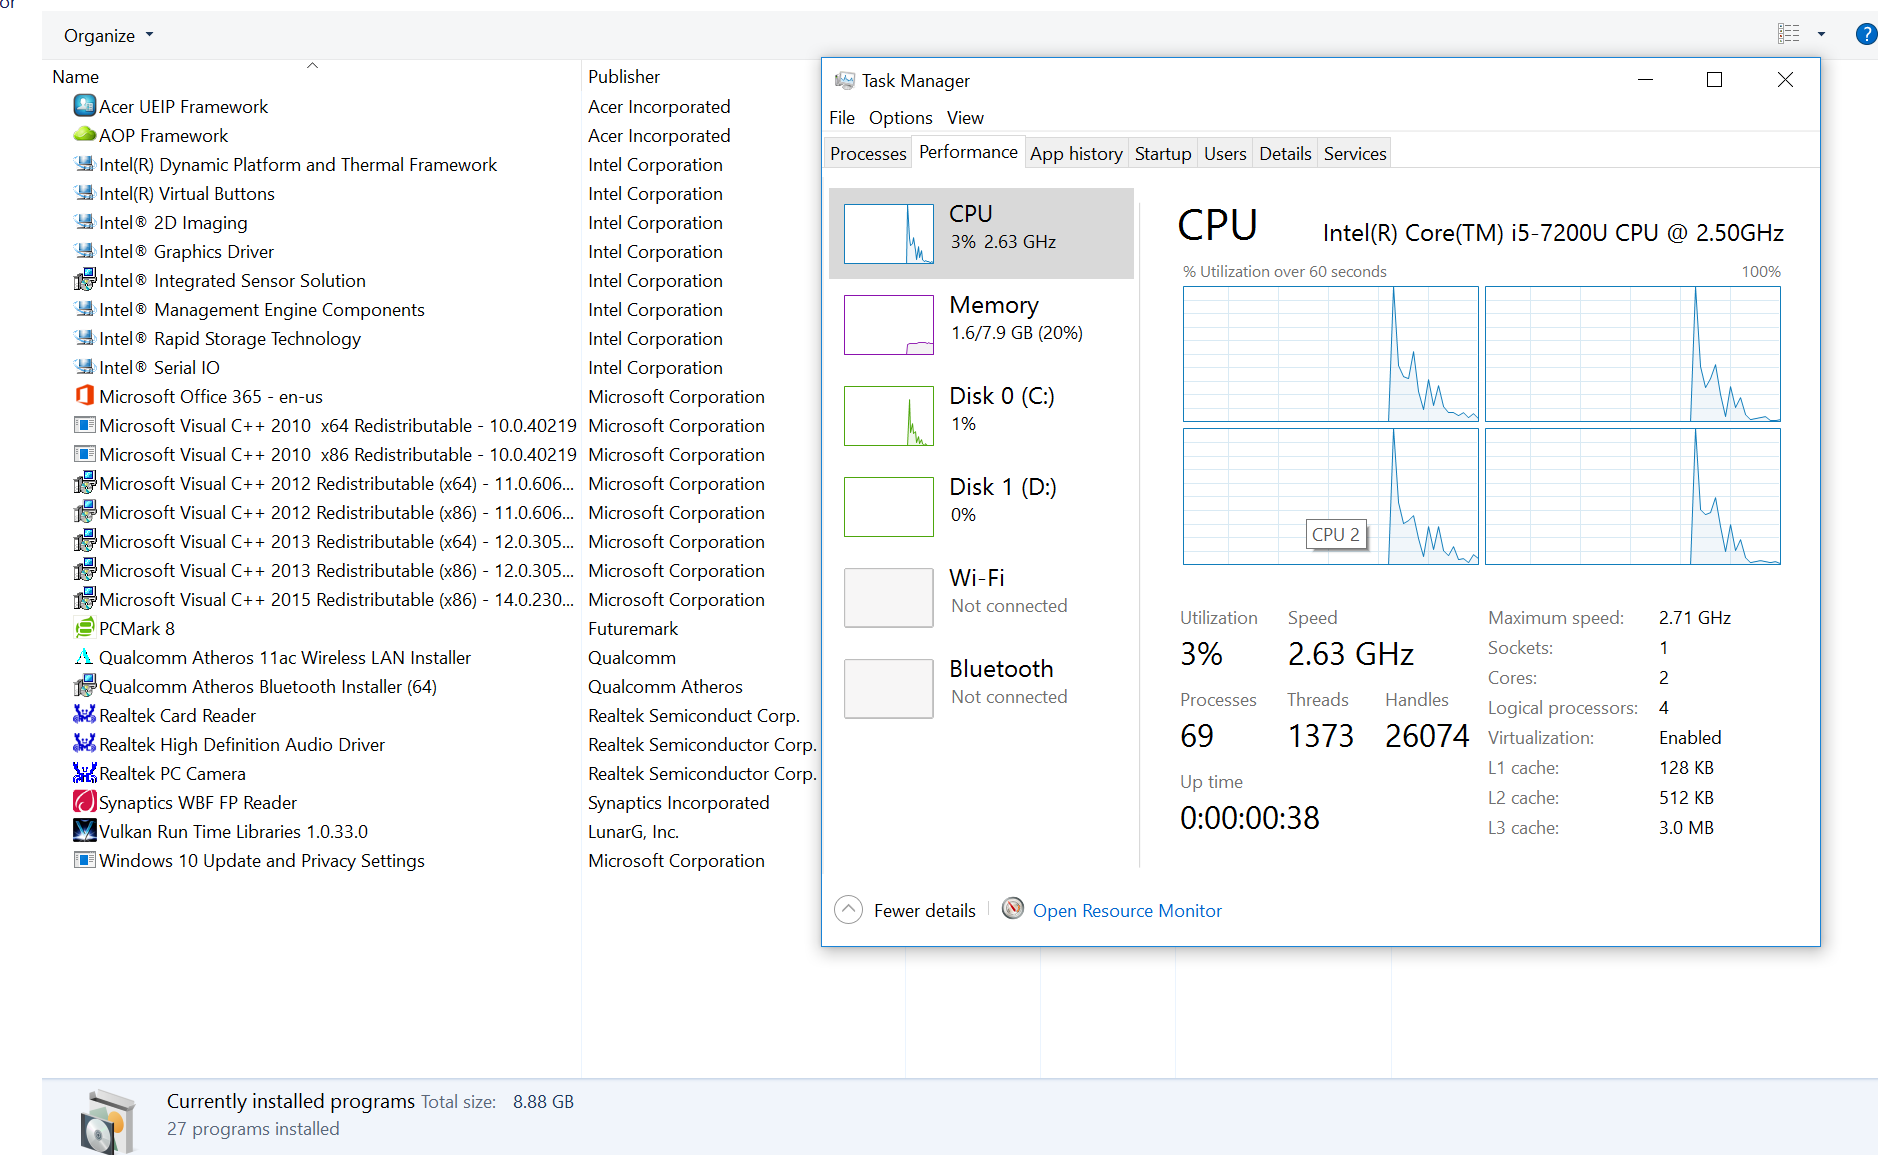Open the View menu in Task Manager
Screen dimensions: 1878x1155
pyautogui.click(x=965, y=118)
